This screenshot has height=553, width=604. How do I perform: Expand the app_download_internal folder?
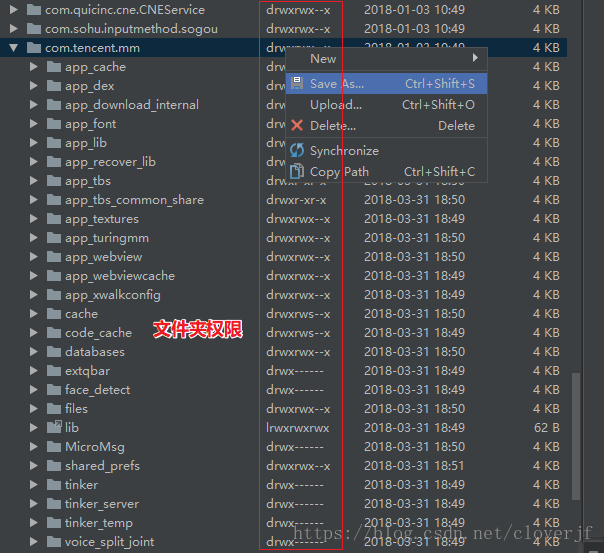(34, 105)
